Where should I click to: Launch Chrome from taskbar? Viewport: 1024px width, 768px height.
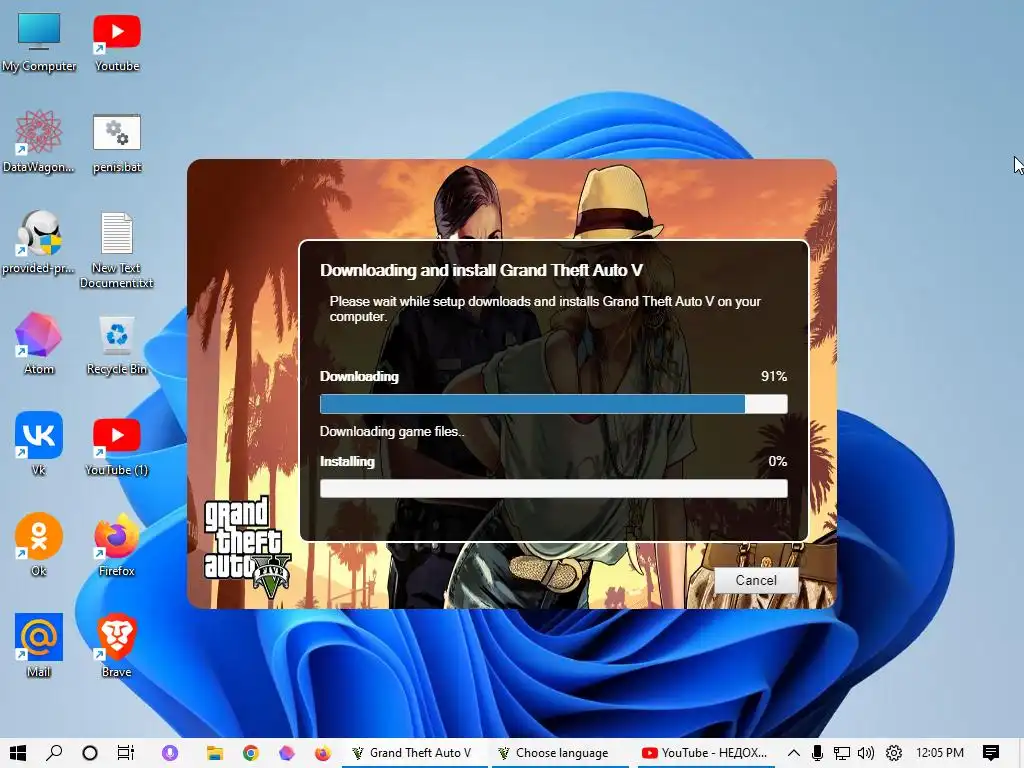coord(251,753)
